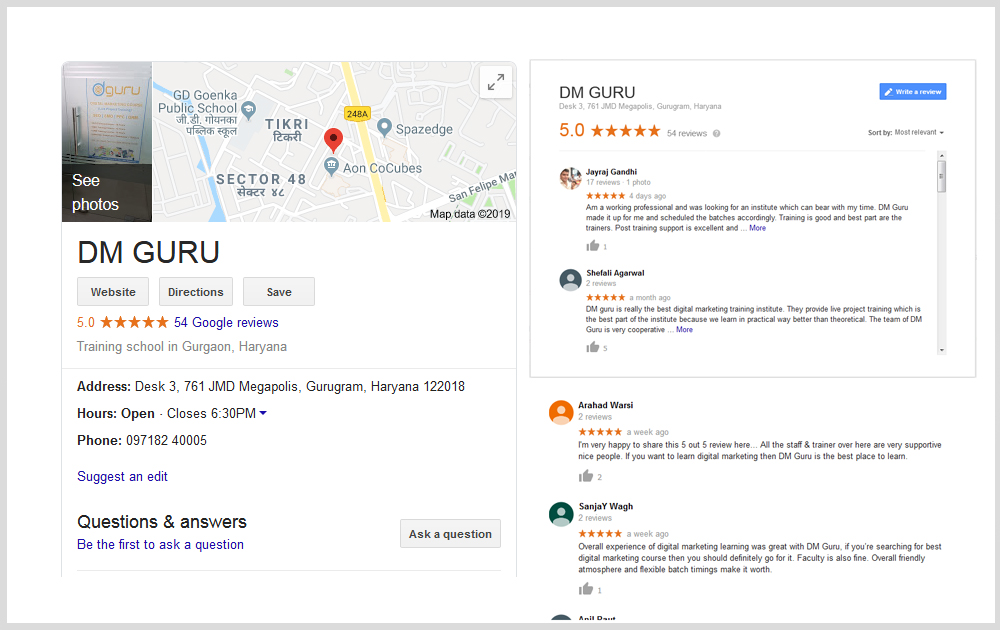This screenshot has height=630, width=1000.
Task: Open SanjaY Wagh reviewer name
Action: click(x=605, y=506)
